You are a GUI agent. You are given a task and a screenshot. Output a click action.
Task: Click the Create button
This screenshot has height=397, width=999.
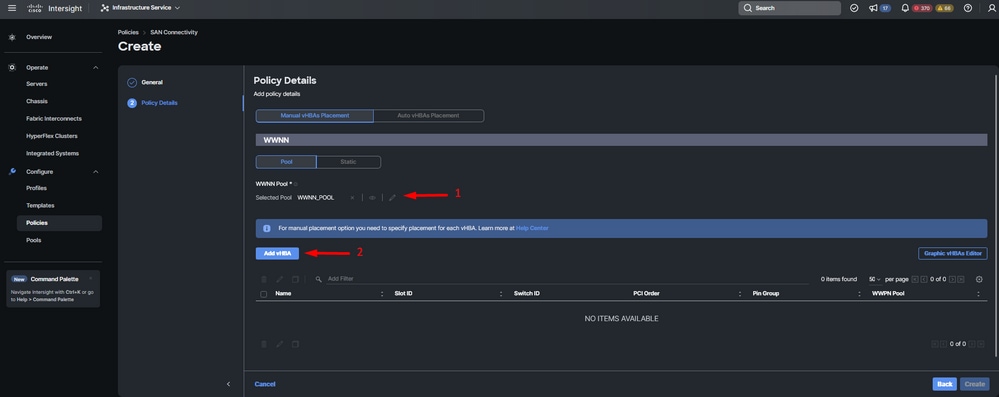(974, 384)
